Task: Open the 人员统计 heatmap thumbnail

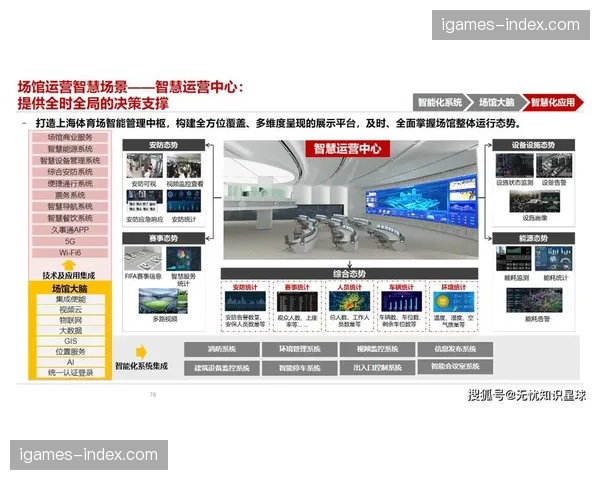Action: pyautogui.click(x=349, y=301)
